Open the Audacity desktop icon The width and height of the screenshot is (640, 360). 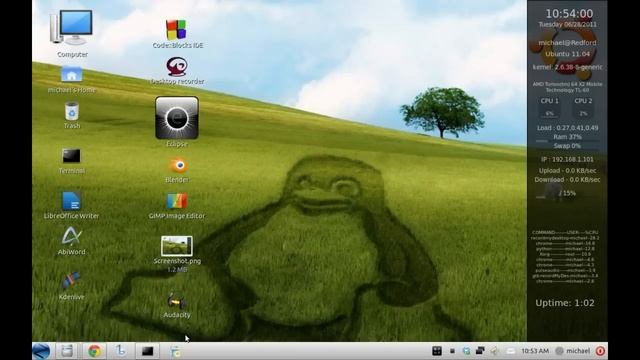tap(177, 302)
